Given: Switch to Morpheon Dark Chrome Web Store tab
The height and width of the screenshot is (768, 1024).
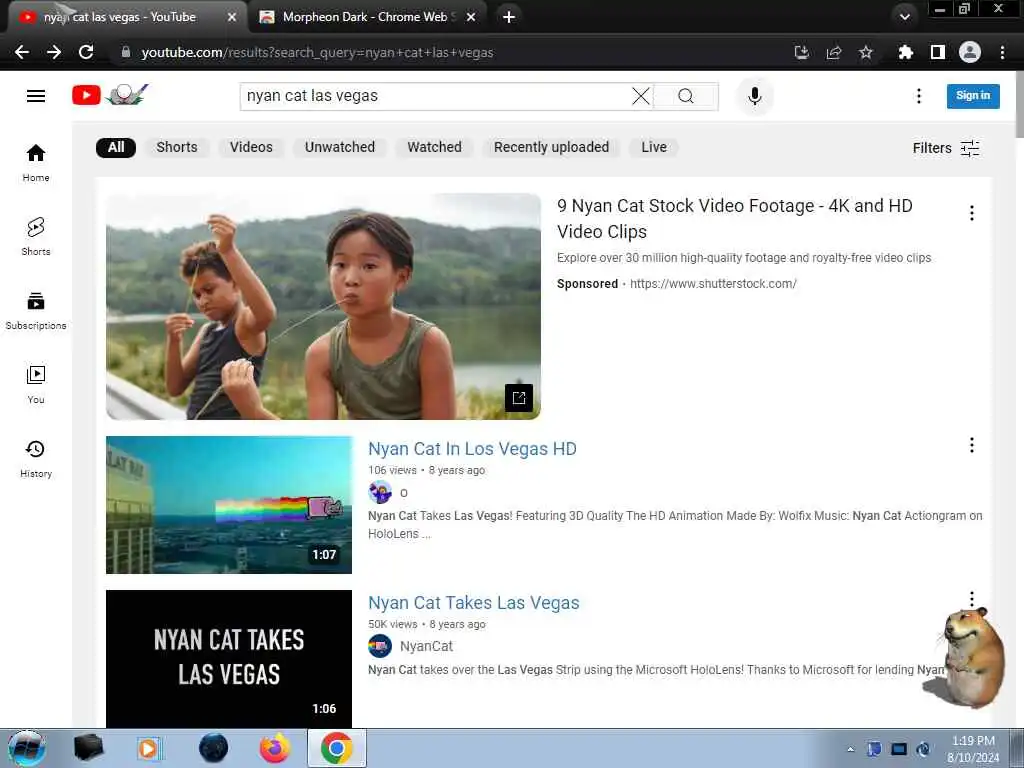Looking at the screenshot, I should 367,17.
